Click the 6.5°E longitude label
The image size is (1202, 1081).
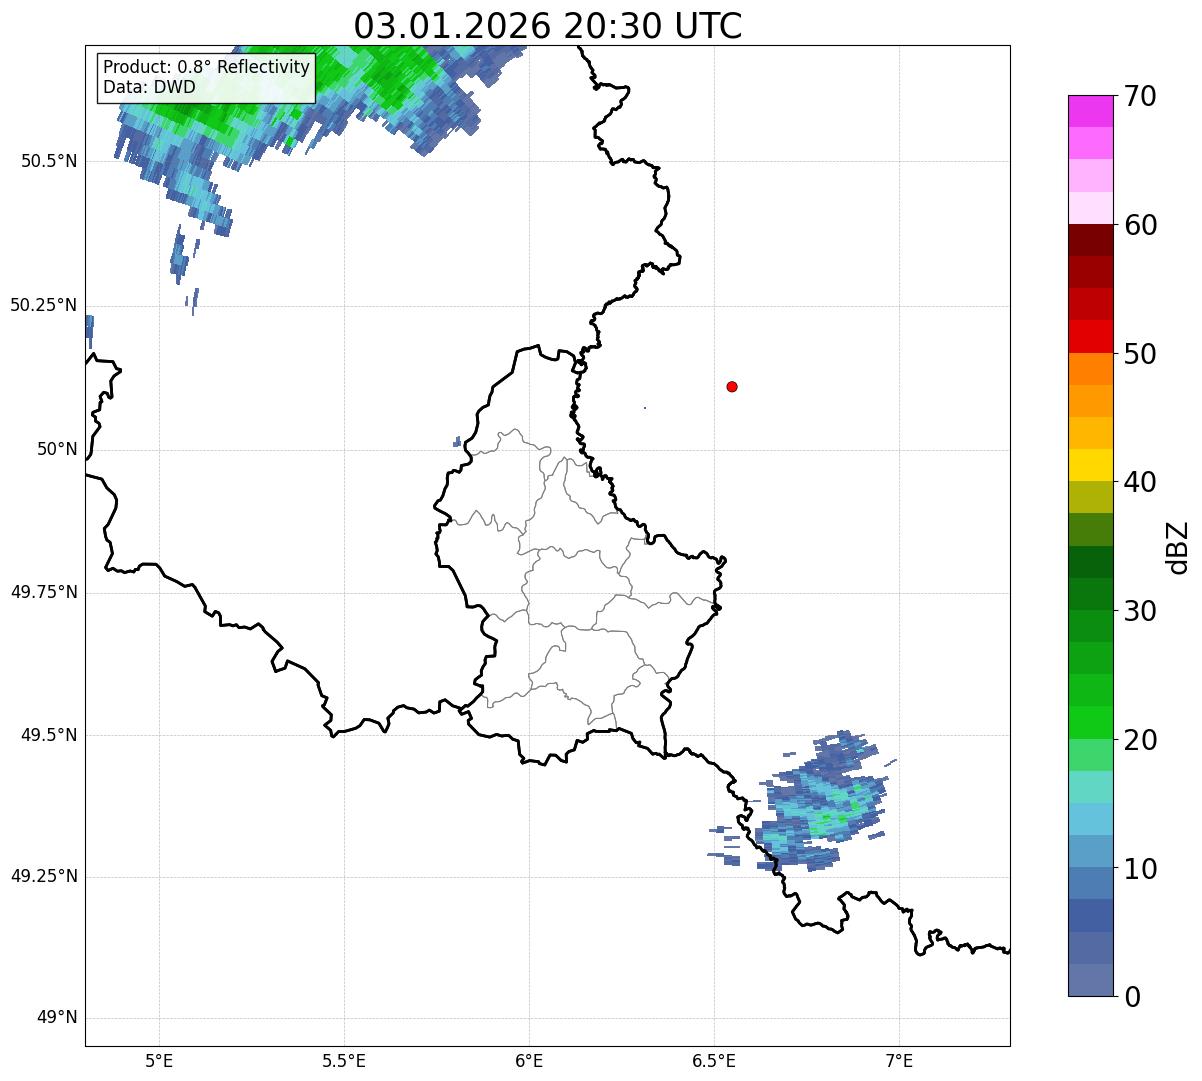tap(714, 1060)
